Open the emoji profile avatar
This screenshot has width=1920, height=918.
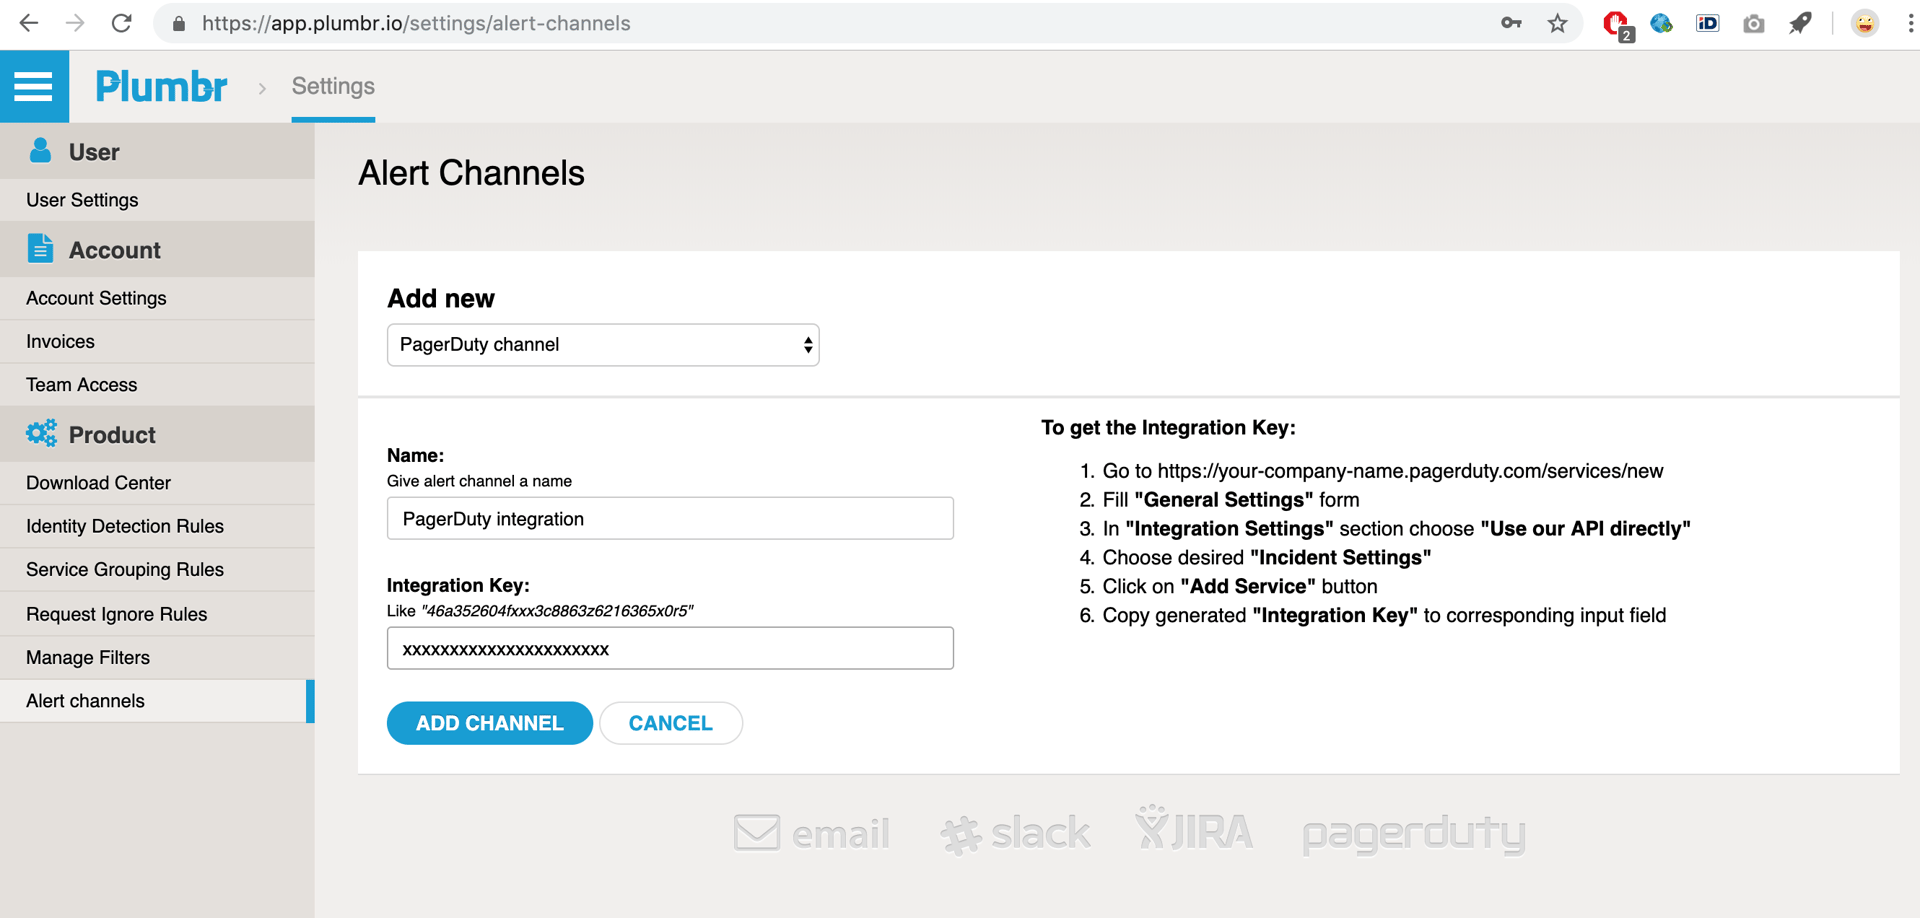(1864, 23)
